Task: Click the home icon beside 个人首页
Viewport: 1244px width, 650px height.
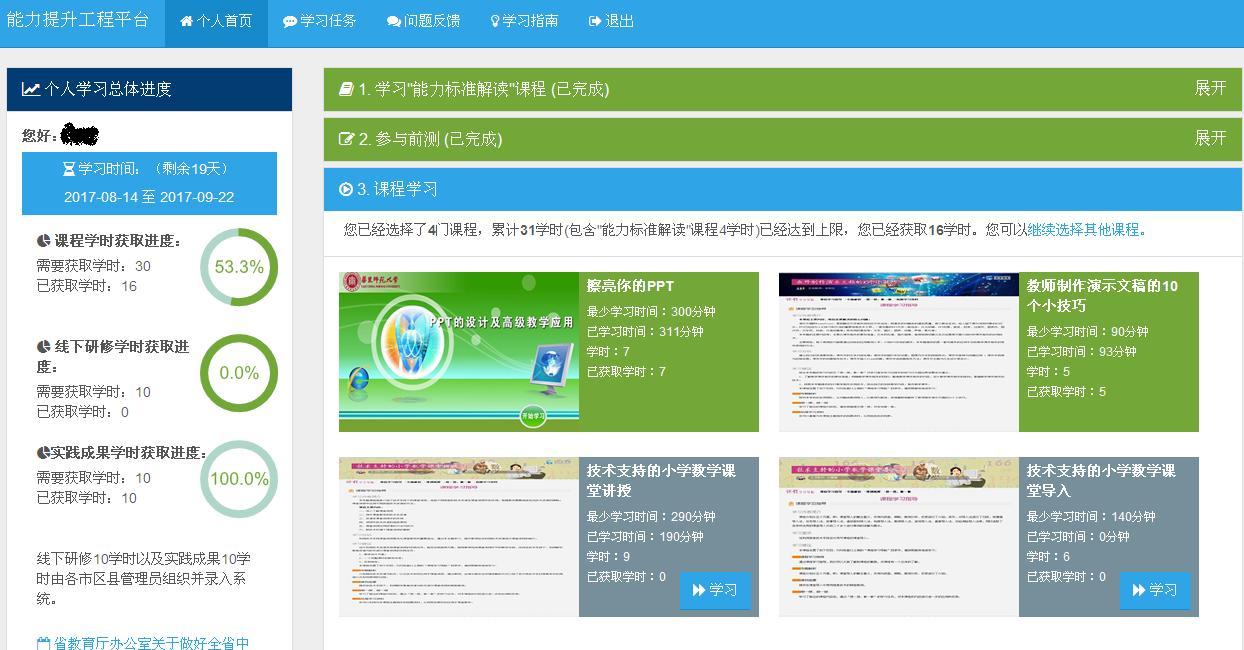Action: click(x=186, y=21)
